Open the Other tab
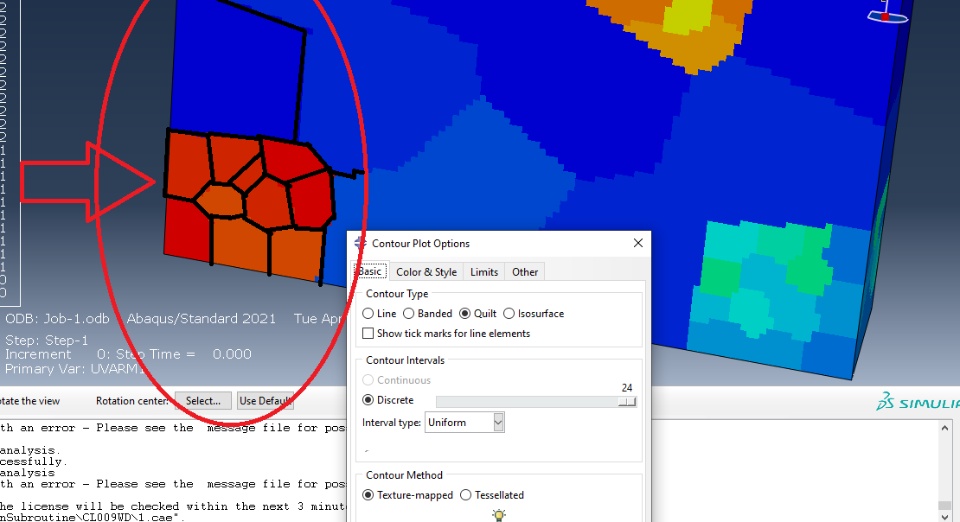This screenshot has width=960, height=522. point(525,272)
